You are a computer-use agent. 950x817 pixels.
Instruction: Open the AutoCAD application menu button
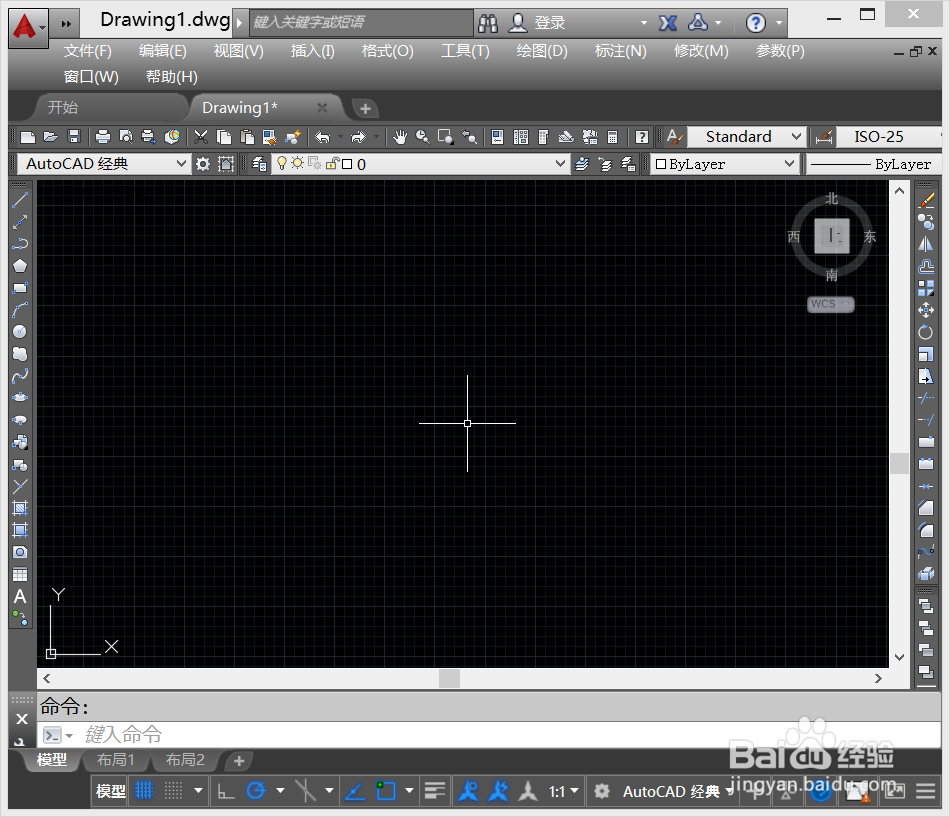28,27
